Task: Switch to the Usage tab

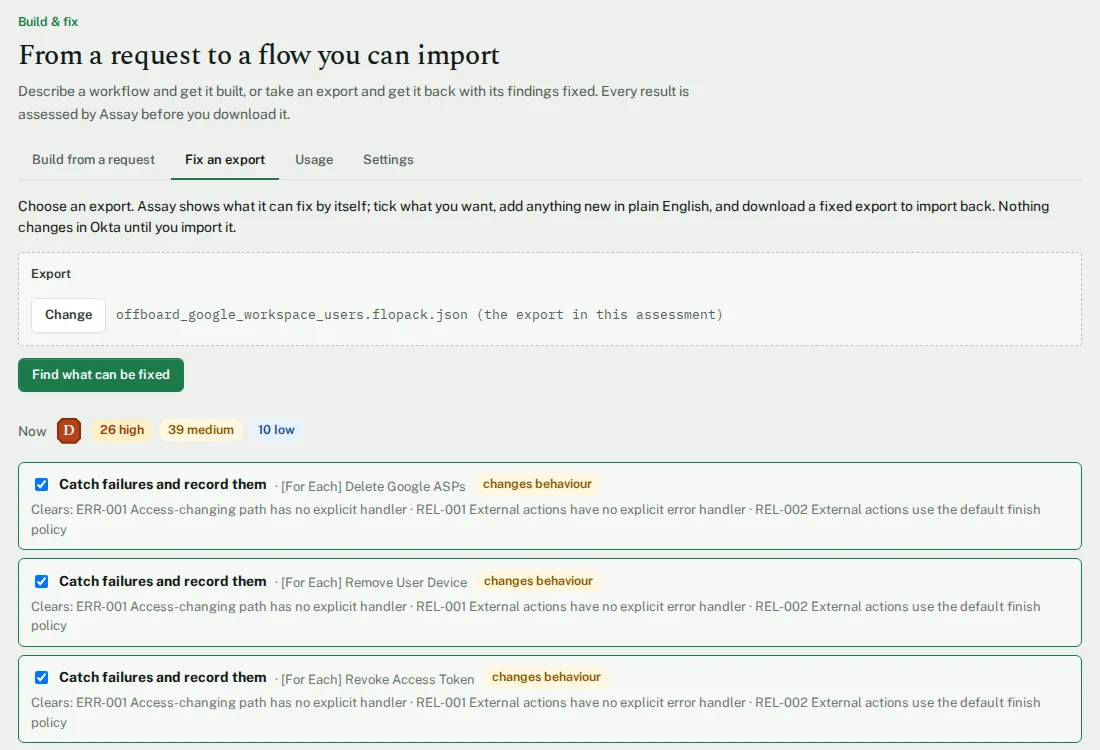Action: [x=314, y=159]
